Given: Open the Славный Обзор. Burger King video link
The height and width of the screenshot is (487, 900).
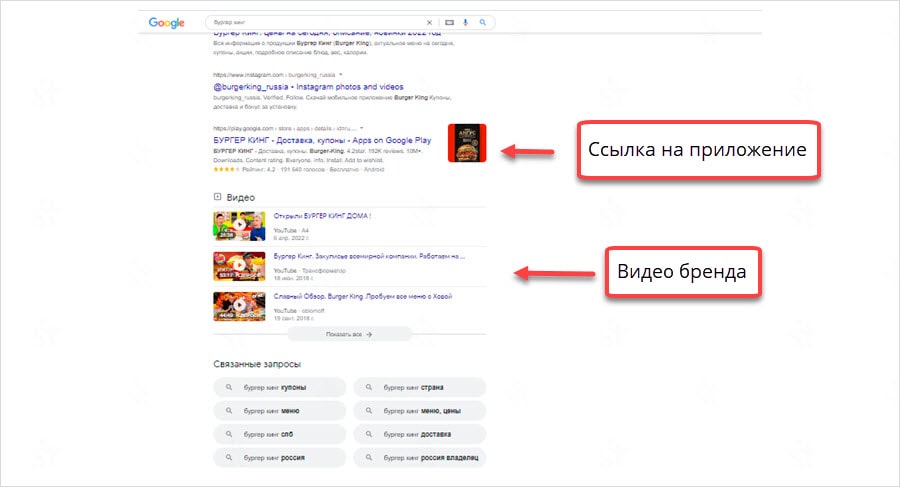Looking at the screenshot, I should (363, 296).
